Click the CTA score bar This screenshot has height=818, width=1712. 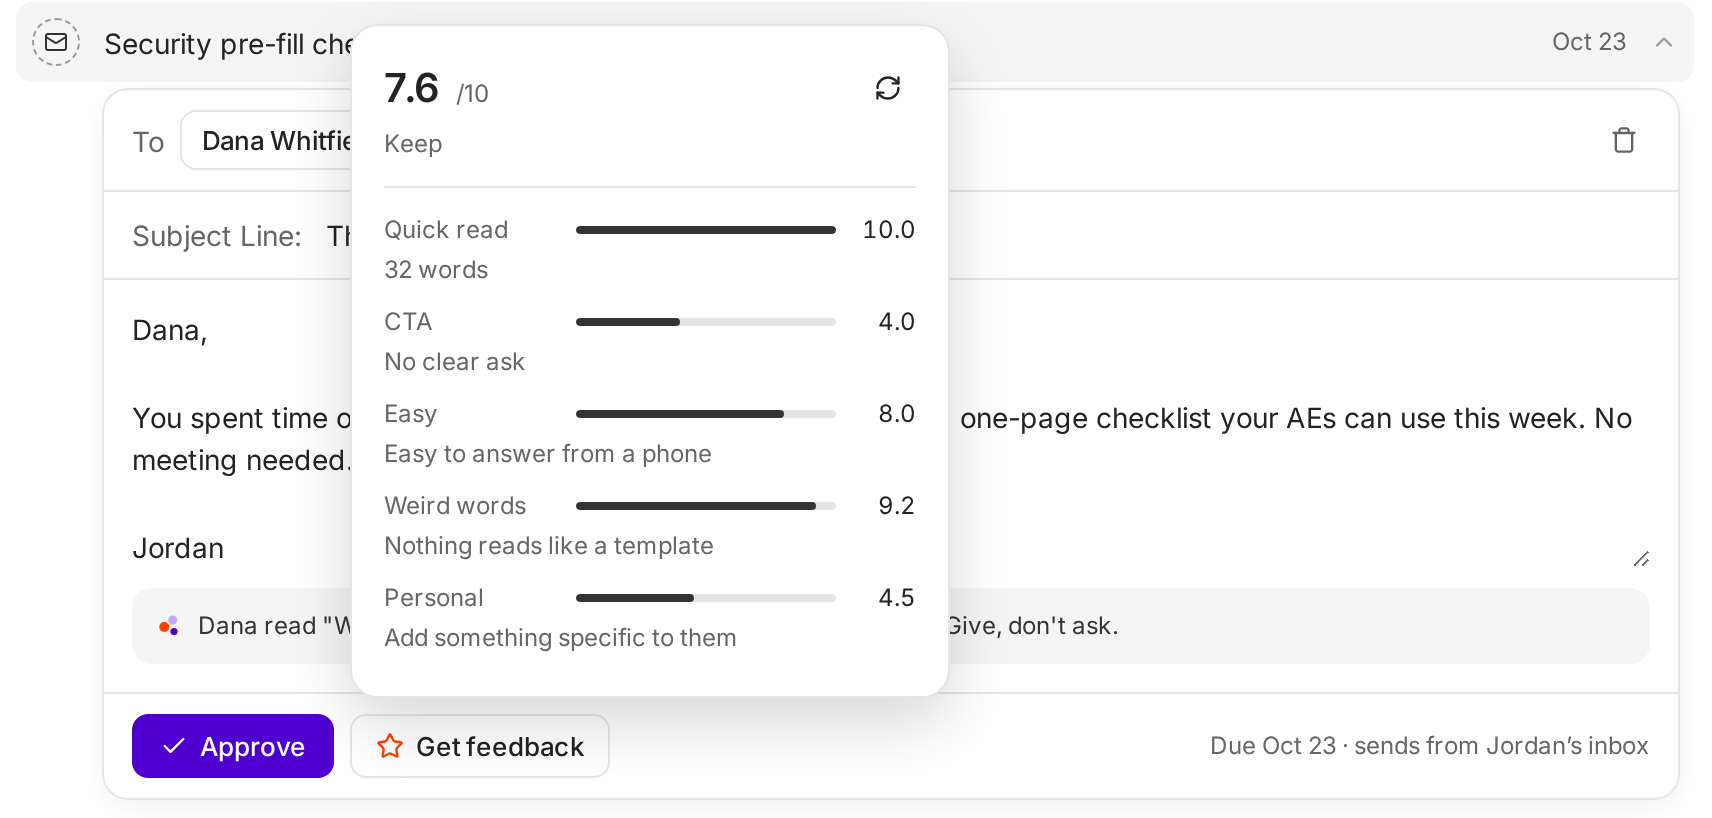pyautogui.click(x=706, y=322)
